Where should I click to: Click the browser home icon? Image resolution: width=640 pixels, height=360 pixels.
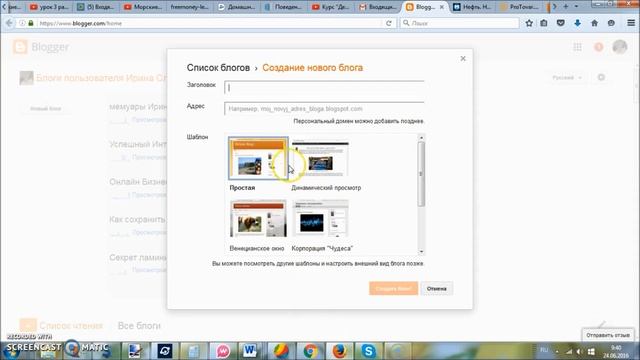pyautogui.click(x=594, y=23)
